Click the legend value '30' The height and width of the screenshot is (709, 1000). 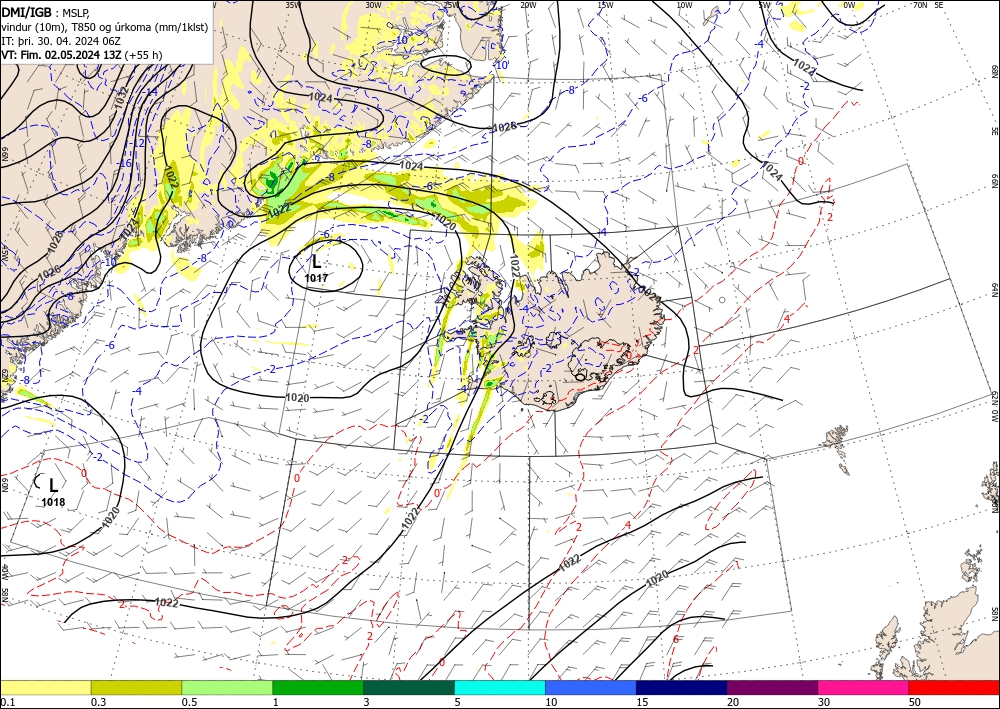[824, 702]
